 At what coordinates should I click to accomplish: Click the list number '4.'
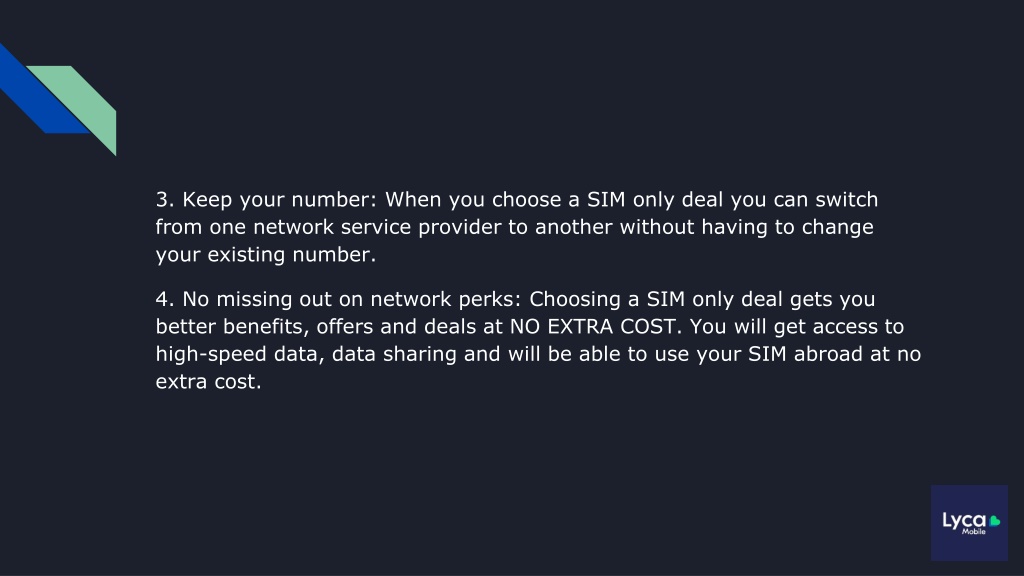(x=165, y=299)
